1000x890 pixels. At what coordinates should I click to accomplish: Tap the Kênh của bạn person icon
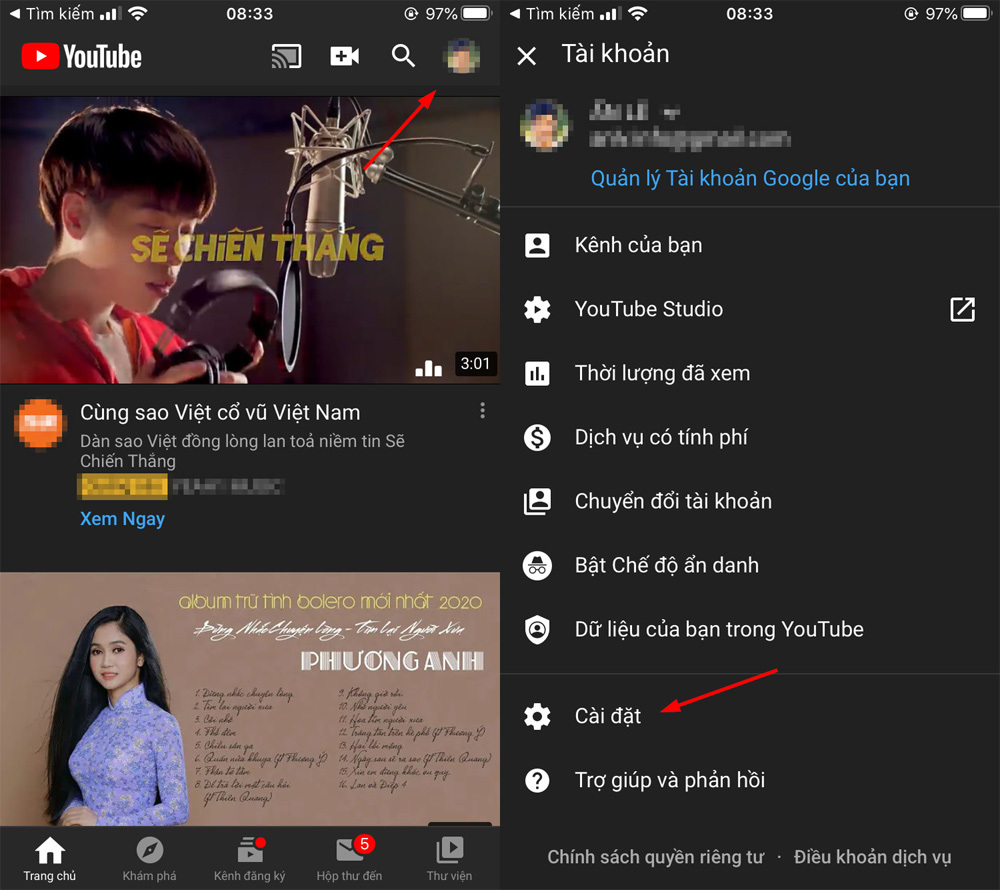tap(537, 245)
